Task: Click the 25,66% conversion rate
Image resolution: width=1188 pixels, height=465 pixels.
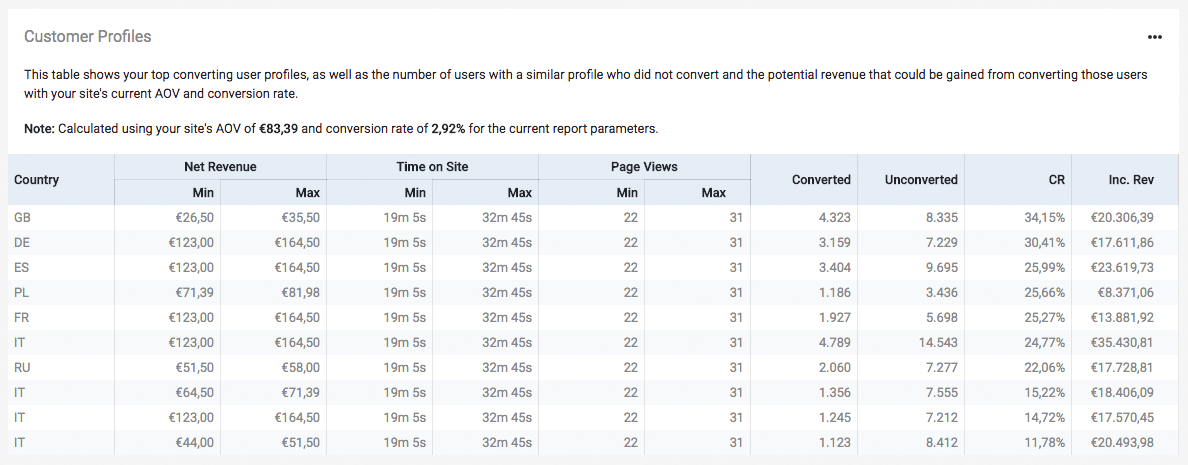Action: pyautogui.click(x=1046, y=292)
